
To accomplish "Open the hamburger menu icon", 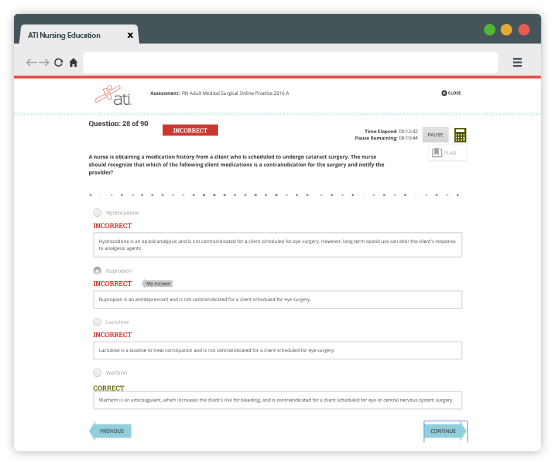I will pyautogui.click(x=517, y=63).
